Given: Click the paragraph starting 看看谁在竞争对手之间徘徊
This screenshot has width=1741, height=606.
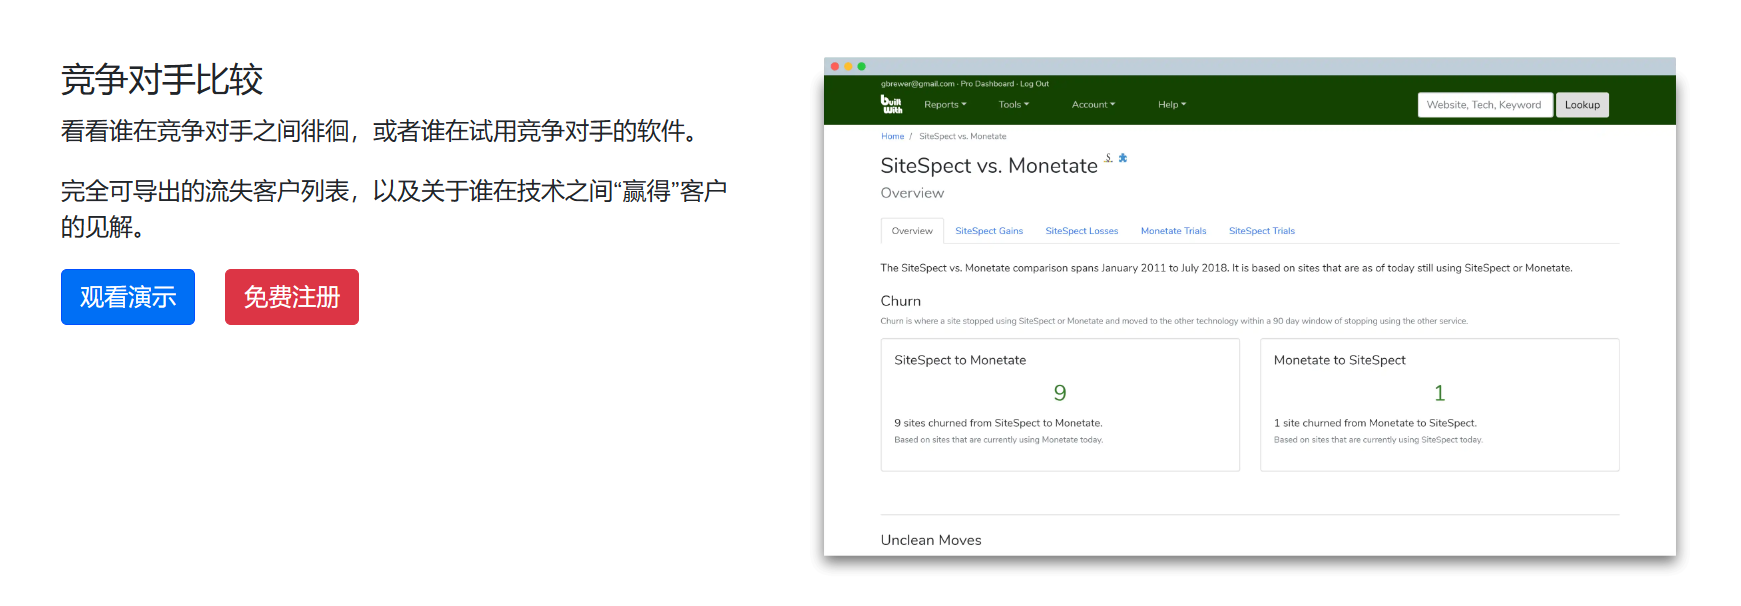Looking at the screenshot, I should (x=380, y=131).
